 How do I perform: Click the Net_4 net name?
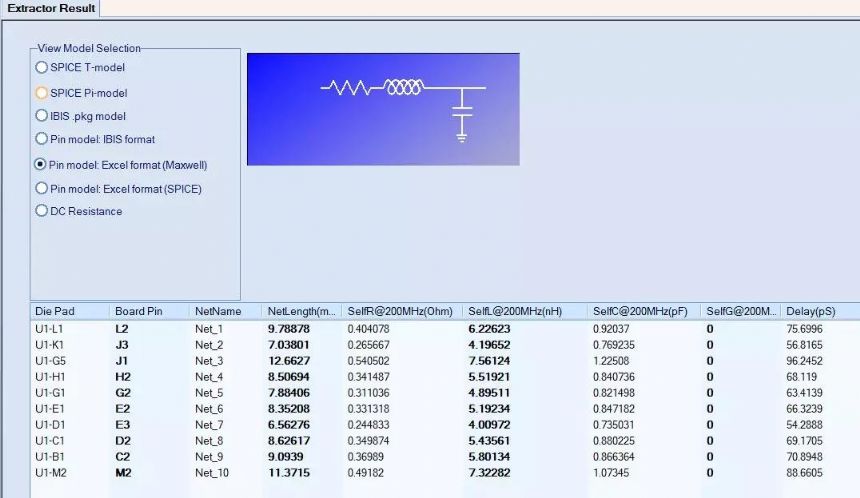point(209,377)
